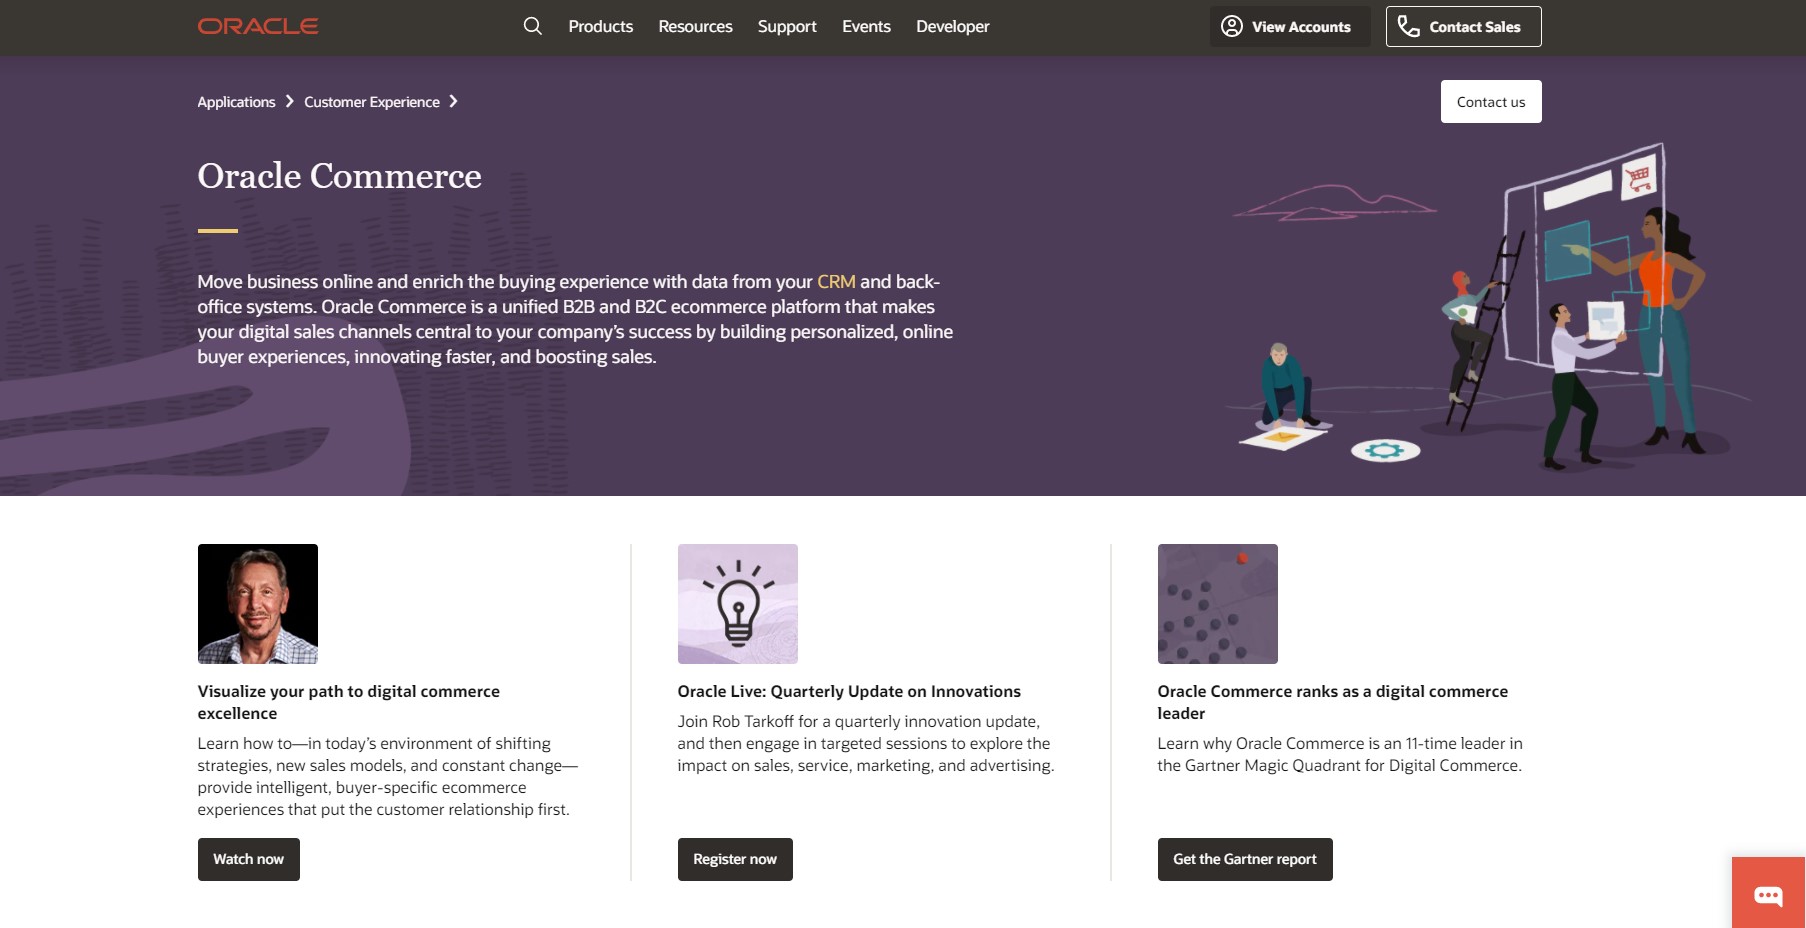1806x928 pixels.
Task: Open the search magnifier icon
Action: pos(533,26)
